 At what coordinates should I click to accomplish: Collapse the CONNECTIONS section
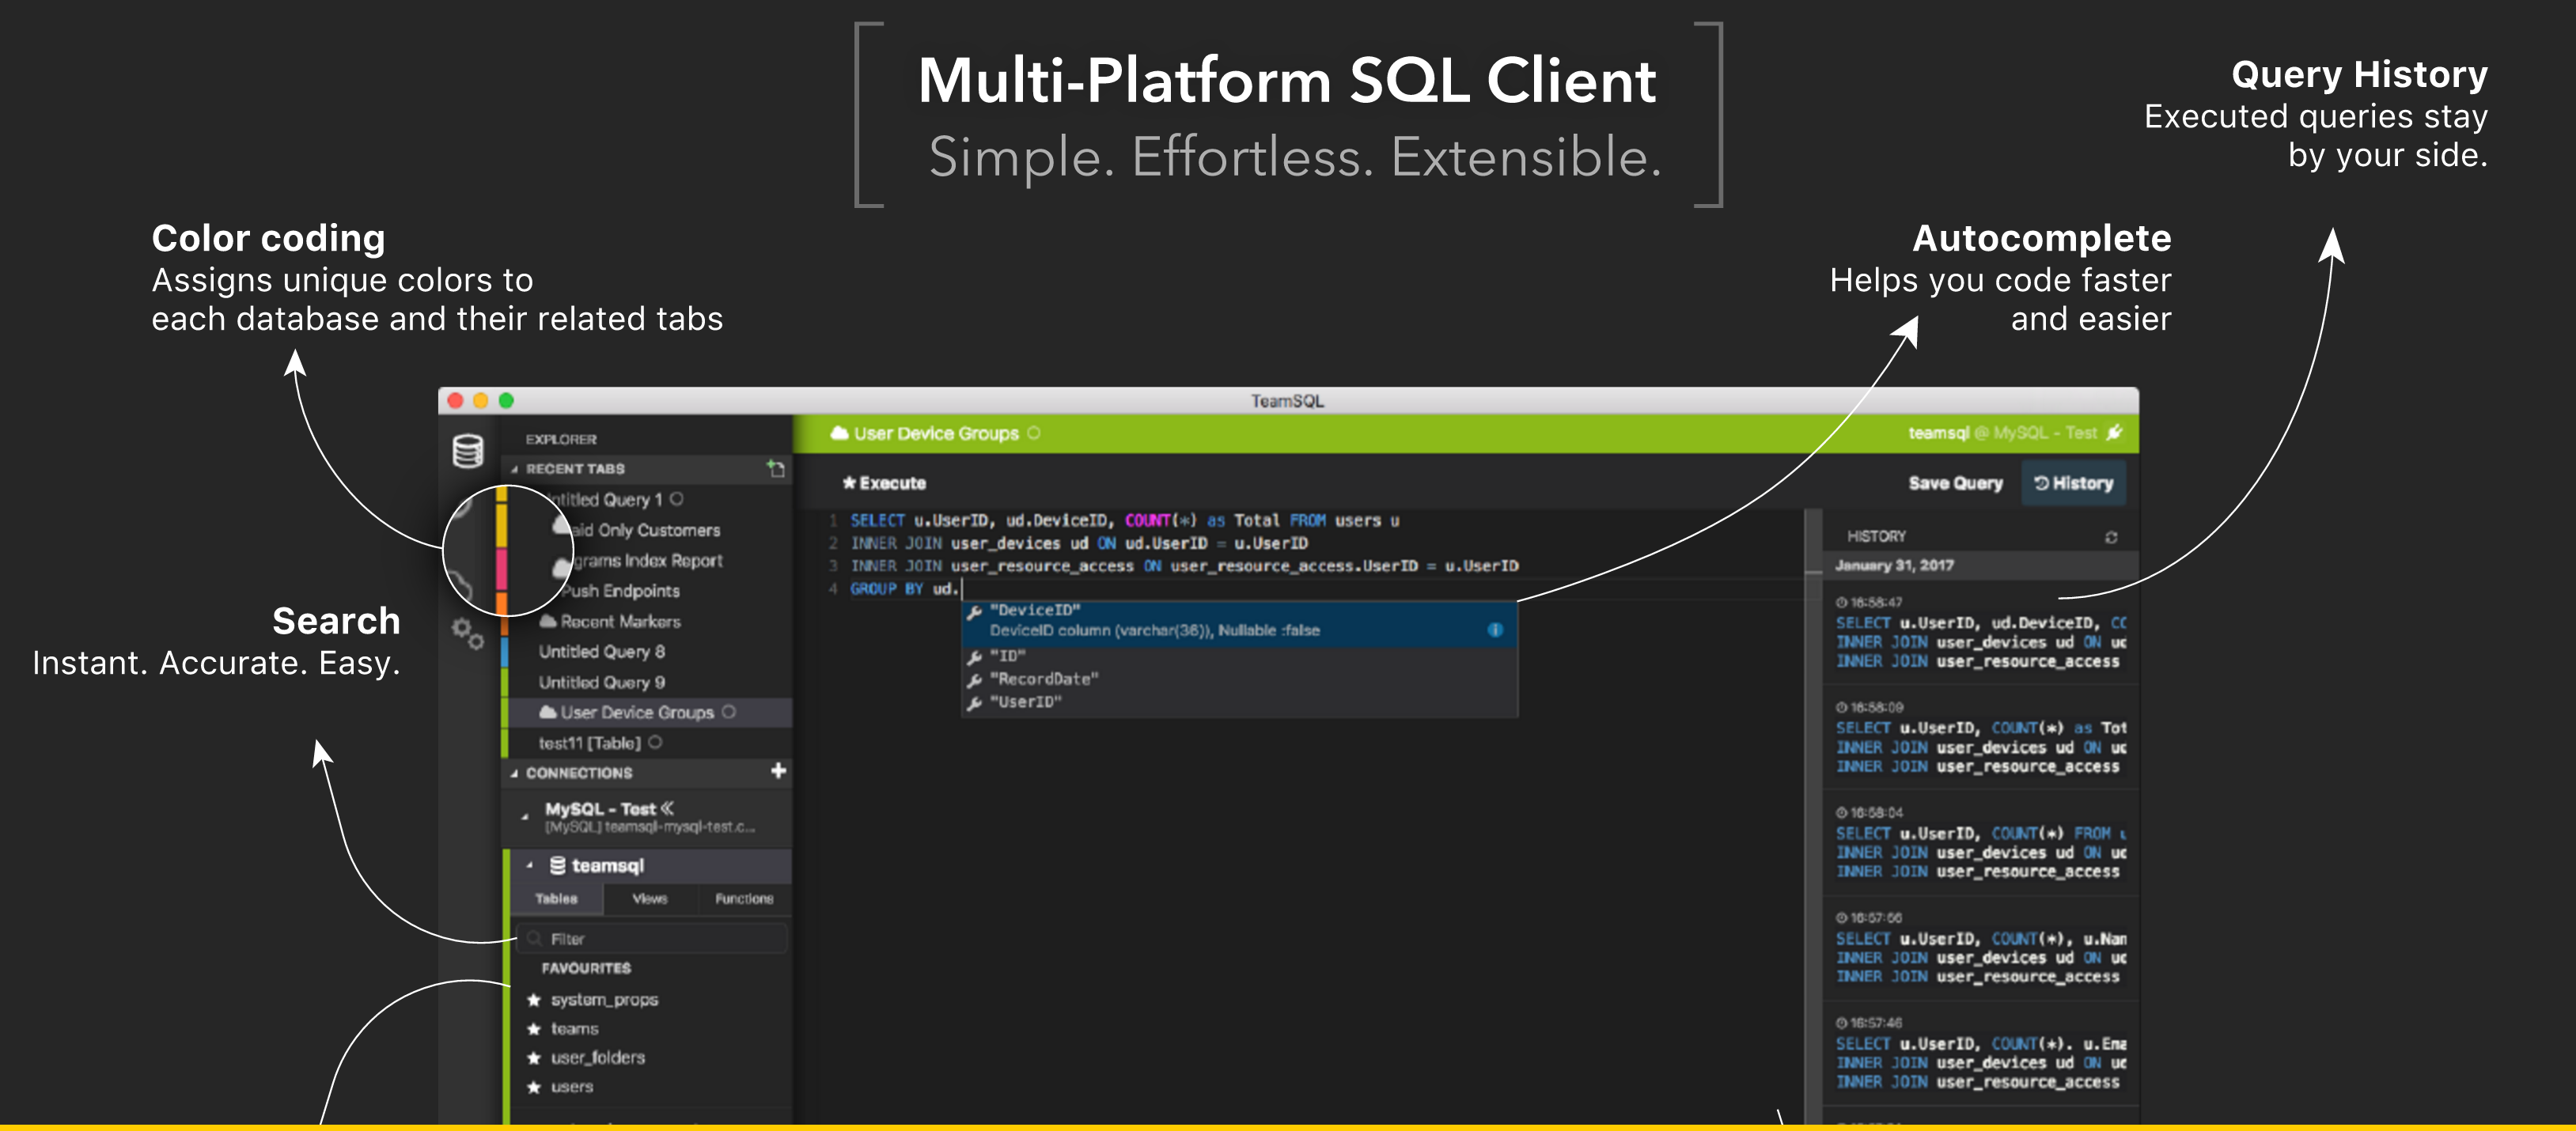[x=515, y=772]
